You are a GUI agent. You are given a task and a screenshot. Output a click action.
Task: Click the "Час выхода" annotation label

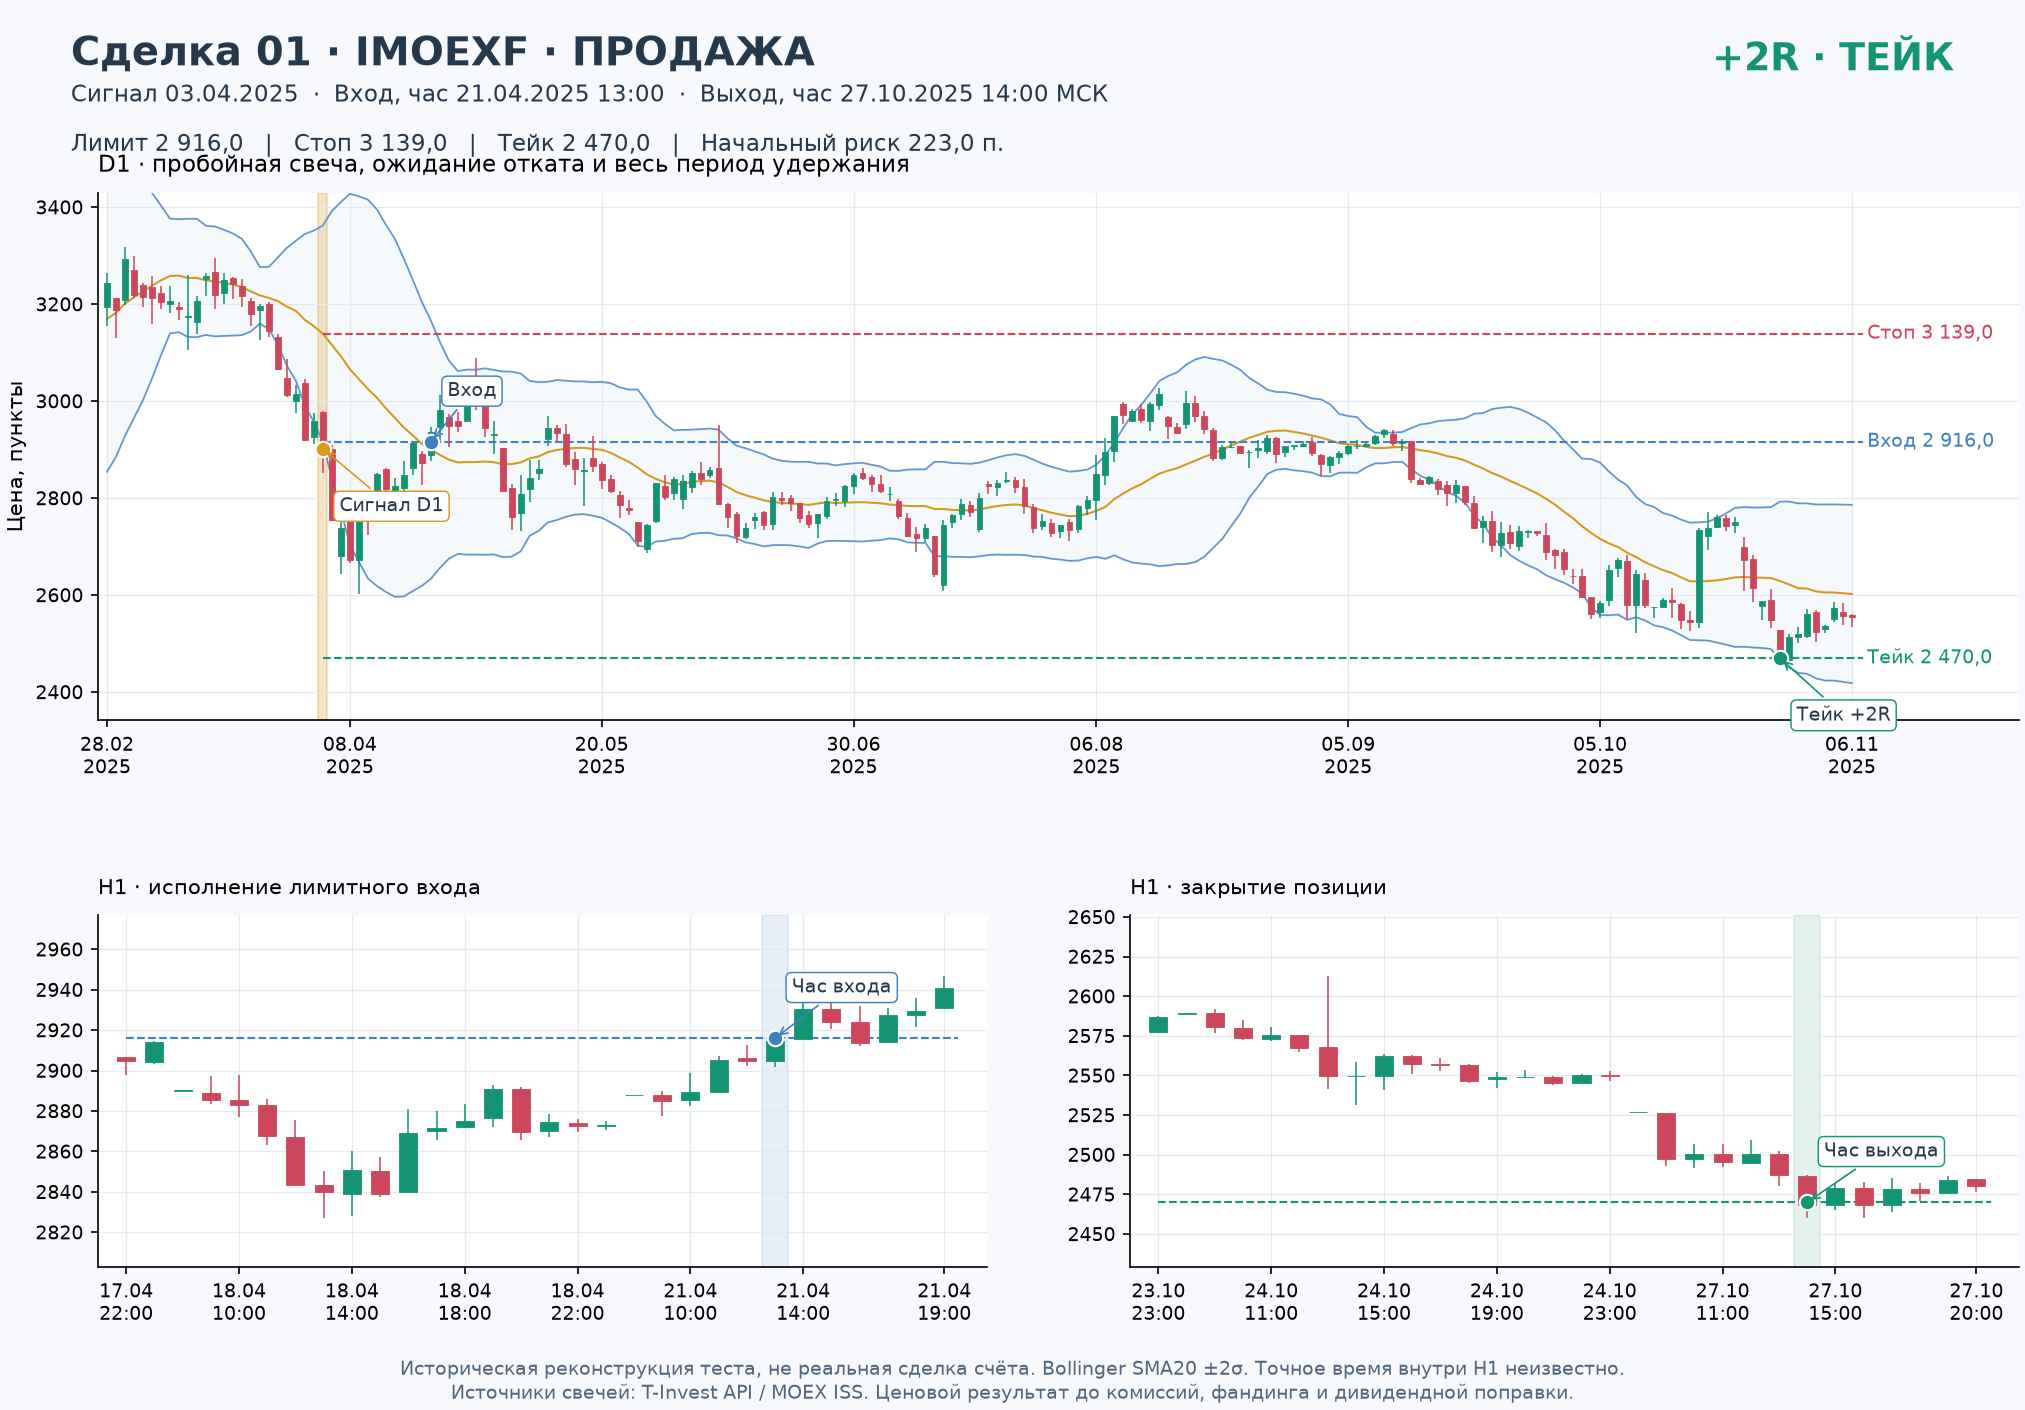(1880, 1151)
